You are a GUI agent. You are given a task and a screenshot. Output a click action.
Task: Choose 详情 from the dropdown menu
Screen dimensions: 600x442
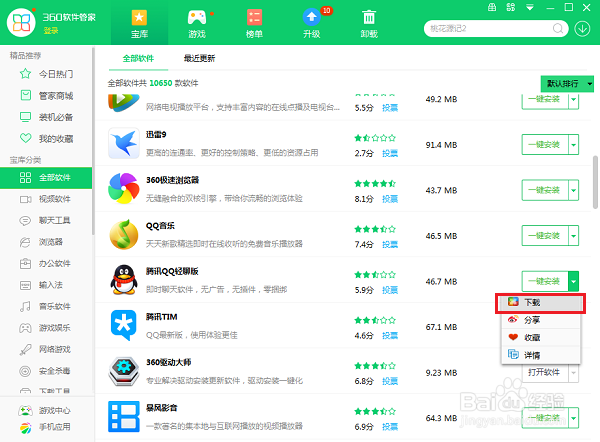tap(541, 355)
